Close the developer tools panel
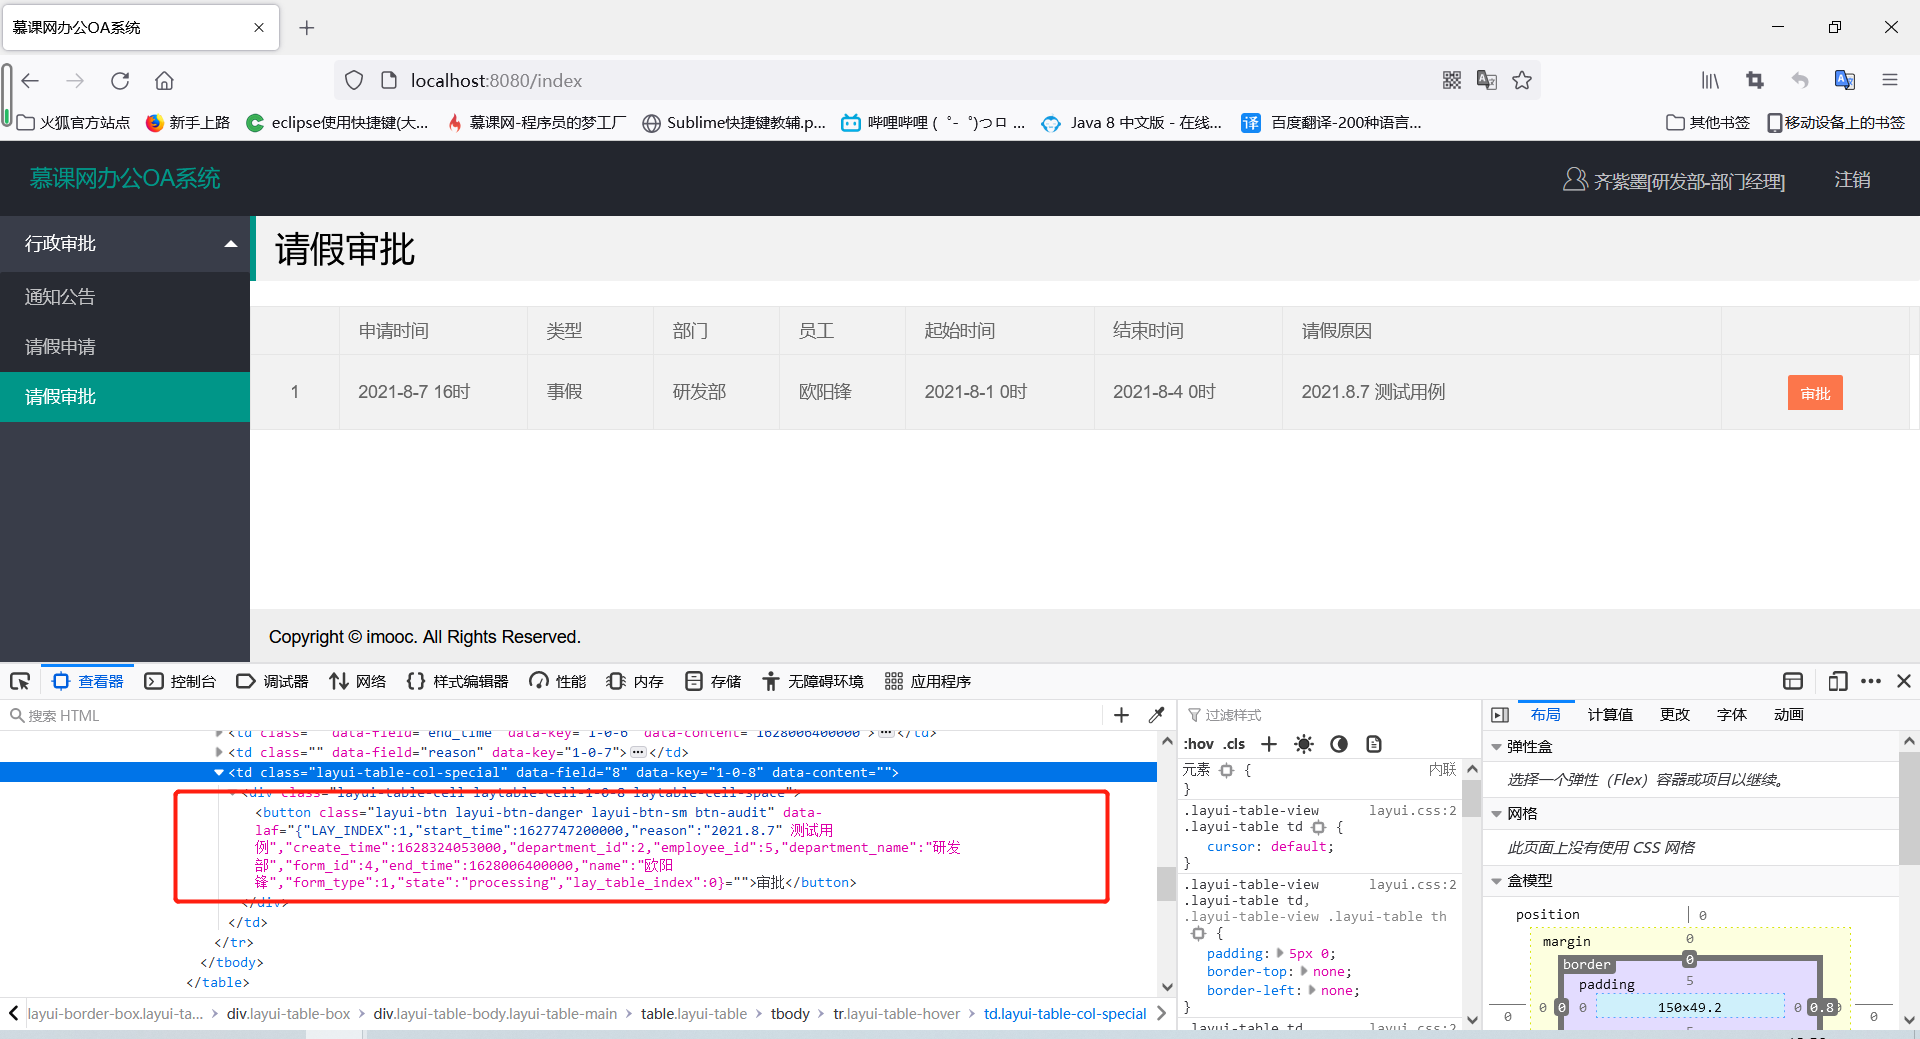 tap(1904, 681)
